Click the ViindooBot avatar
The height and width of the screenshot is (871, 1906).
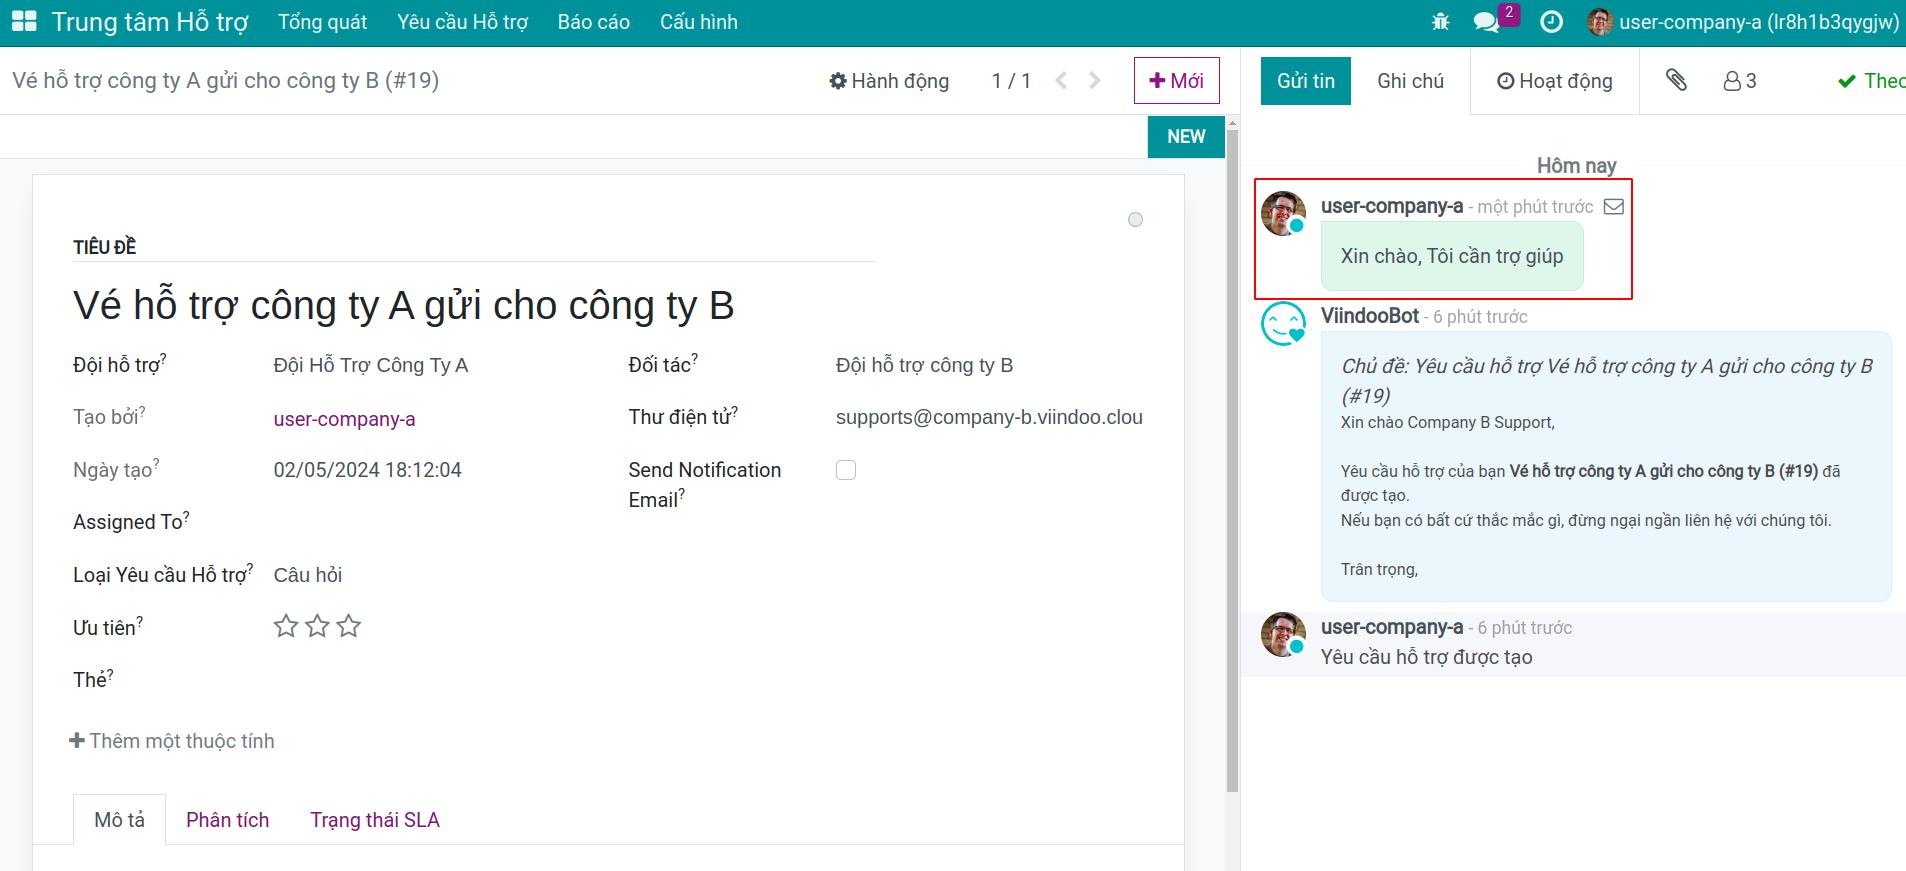coord(1283,324)
